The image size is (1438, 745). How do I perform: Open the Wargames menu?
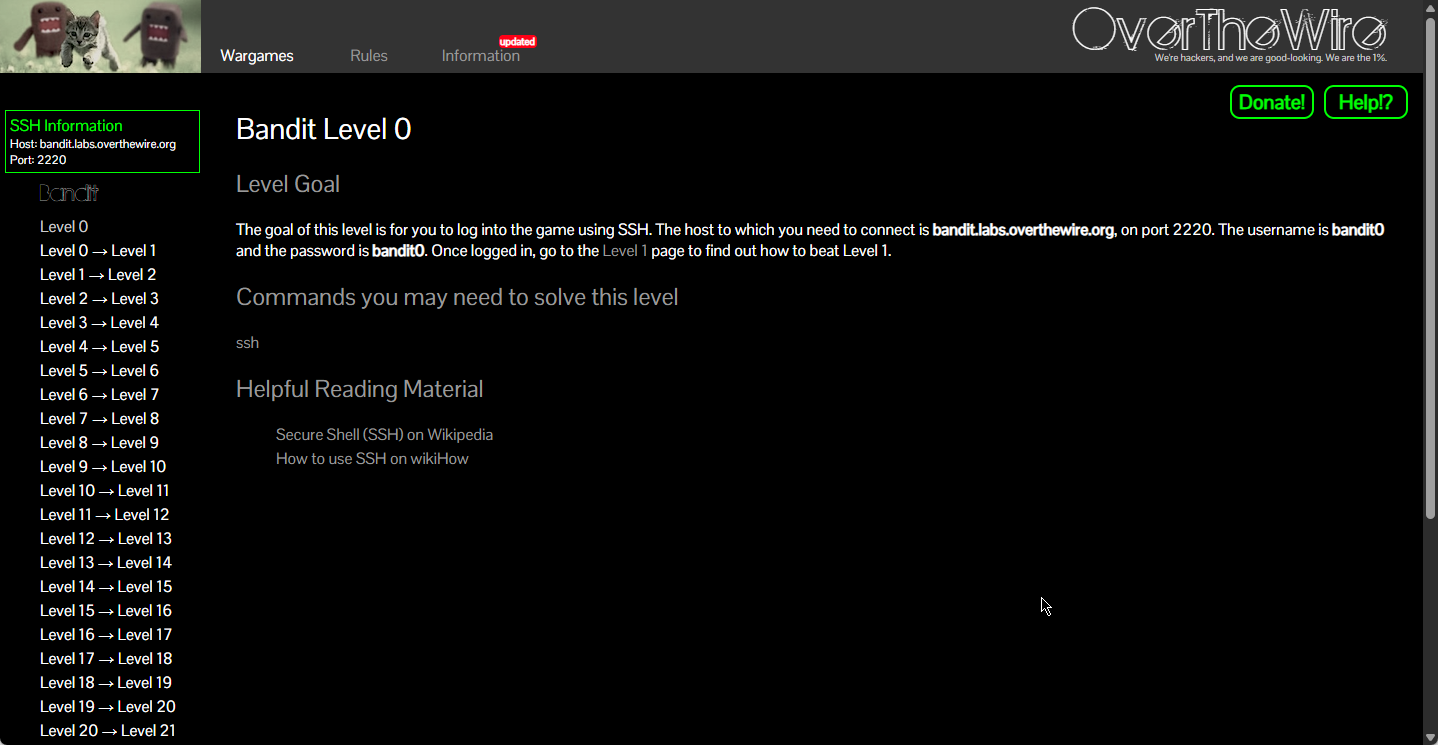pos(257,56)
